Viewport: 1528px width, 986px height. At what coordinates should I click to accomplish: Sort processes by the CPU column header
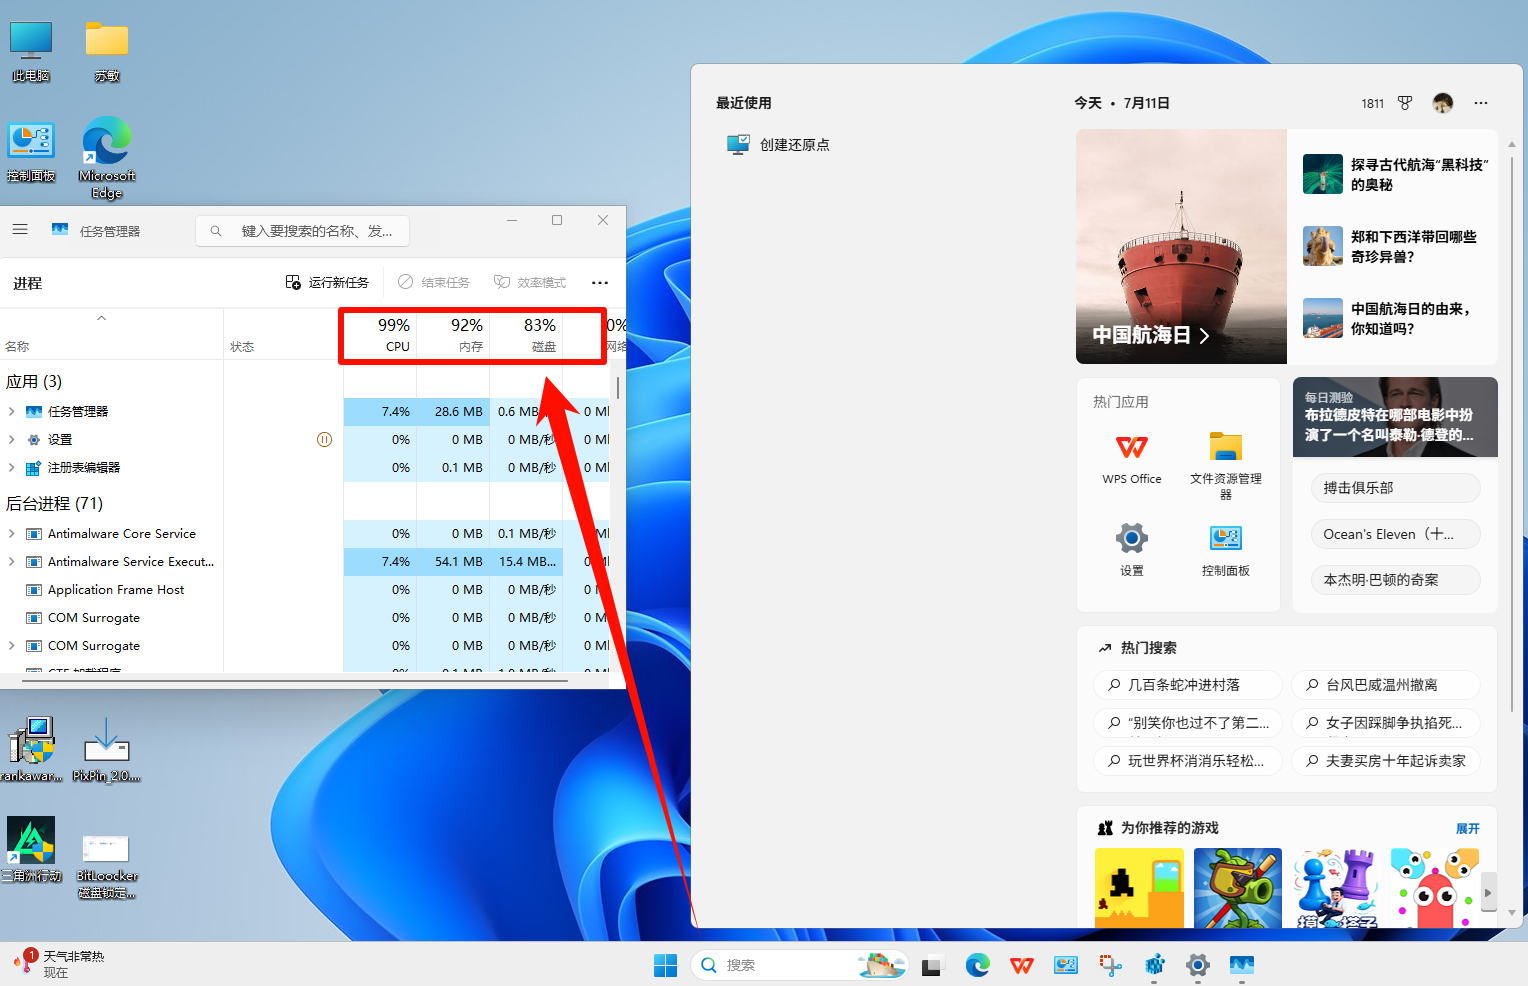(380, 335)
